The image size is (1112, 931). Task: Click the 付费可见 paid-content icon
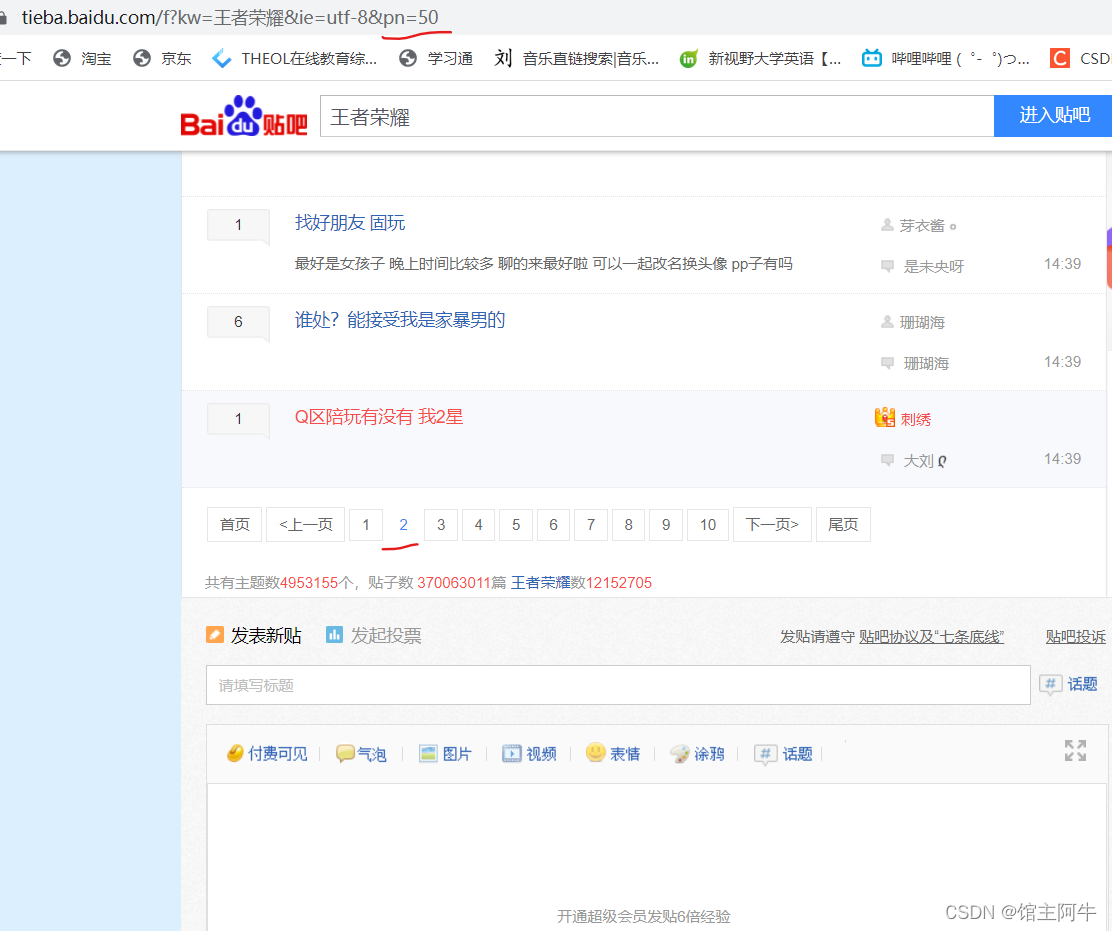coord(237,753)
